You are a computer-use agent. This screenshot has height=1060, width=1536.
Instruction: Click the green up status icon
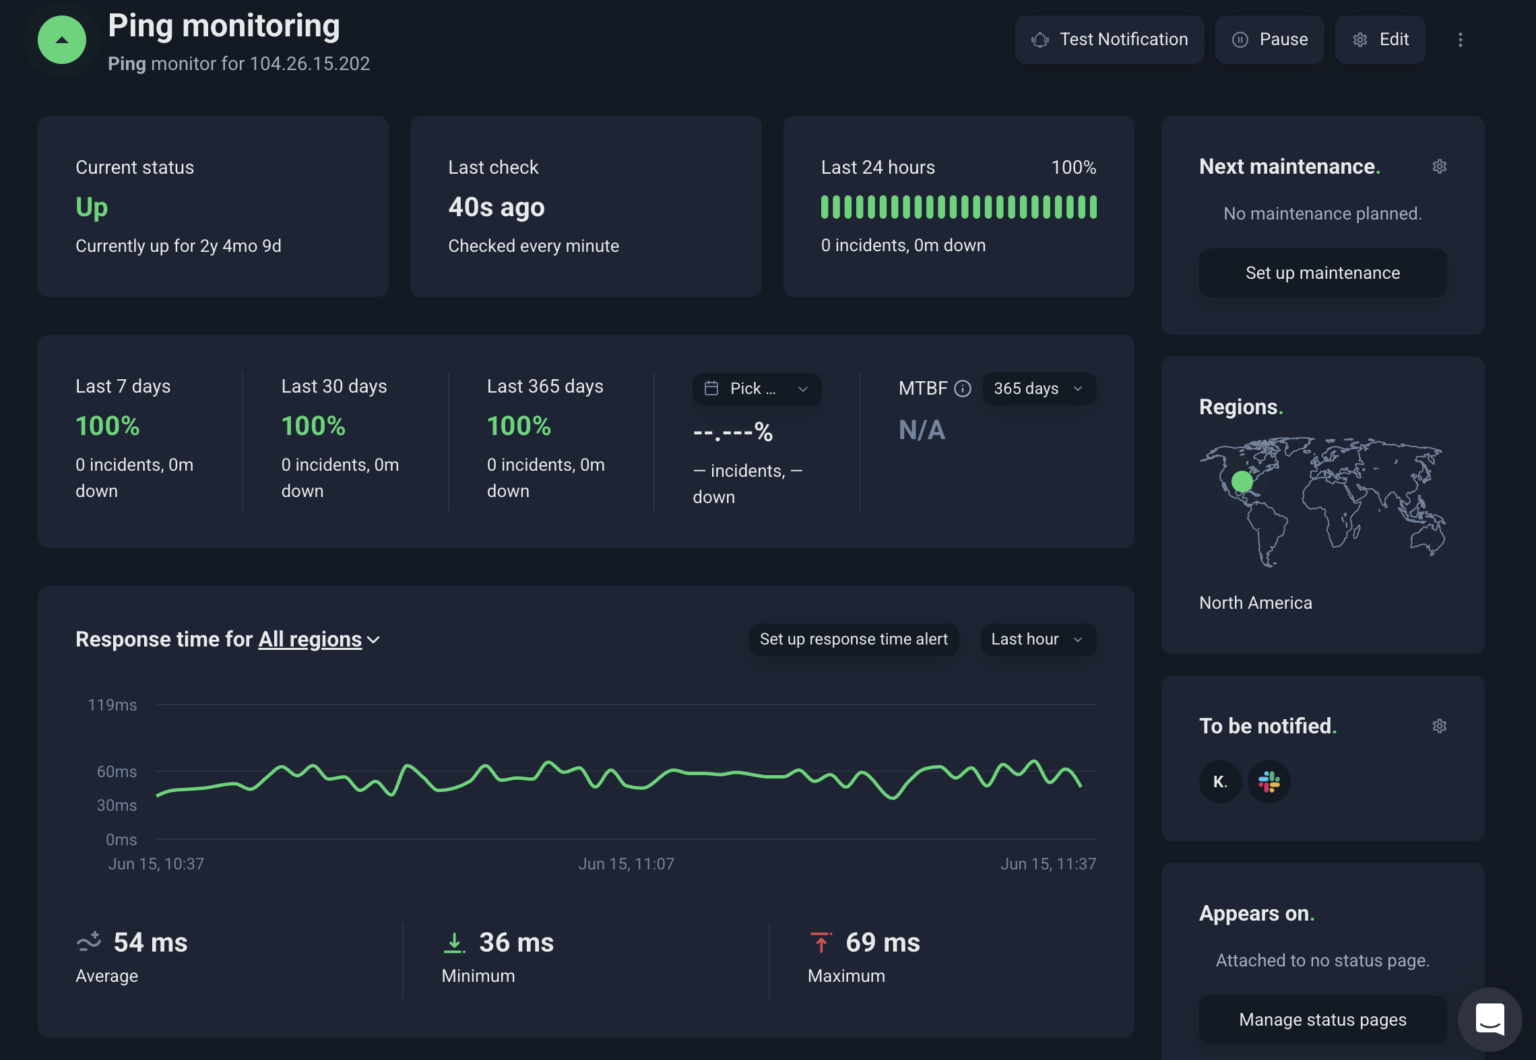coord(62,40)
